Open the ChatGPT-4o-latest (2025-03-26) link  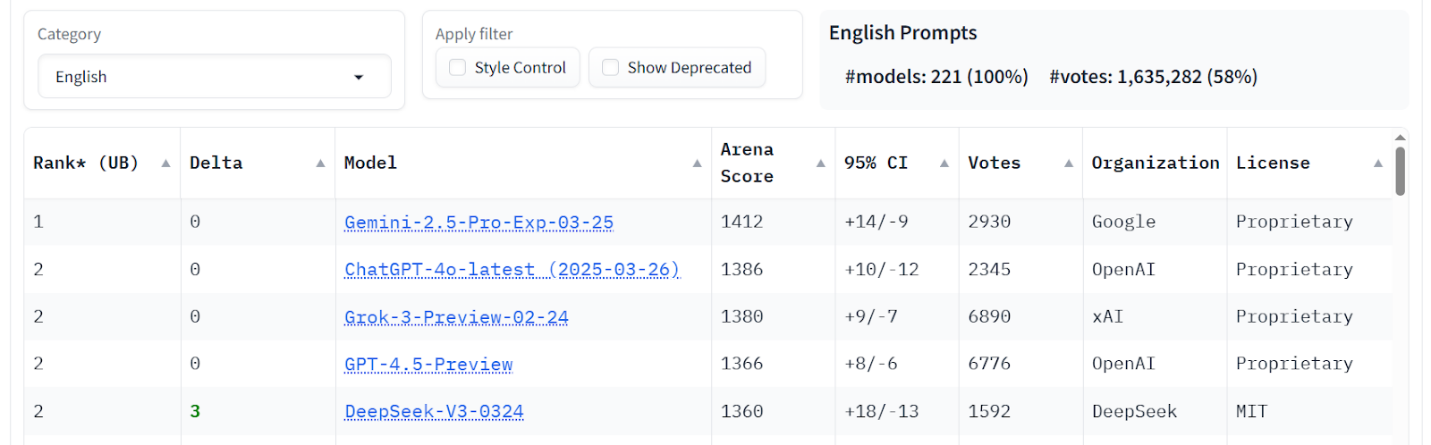pos(512,269)
